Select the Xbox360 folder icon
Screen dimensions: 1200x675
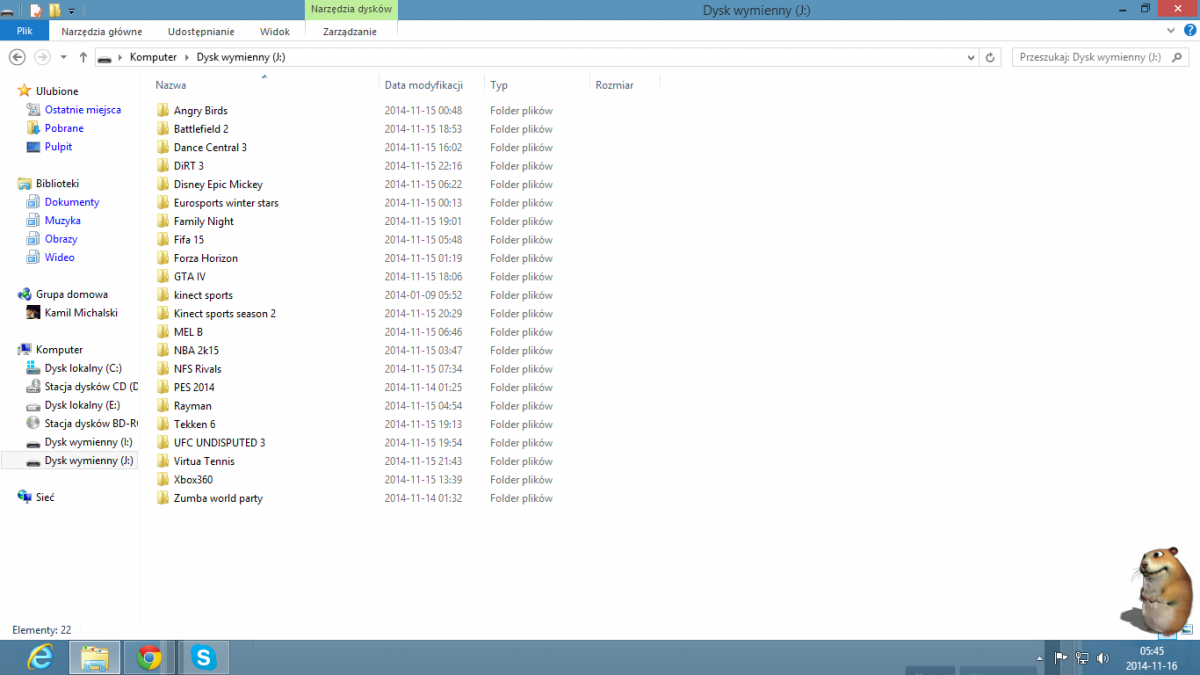click(x=163, y=480)
